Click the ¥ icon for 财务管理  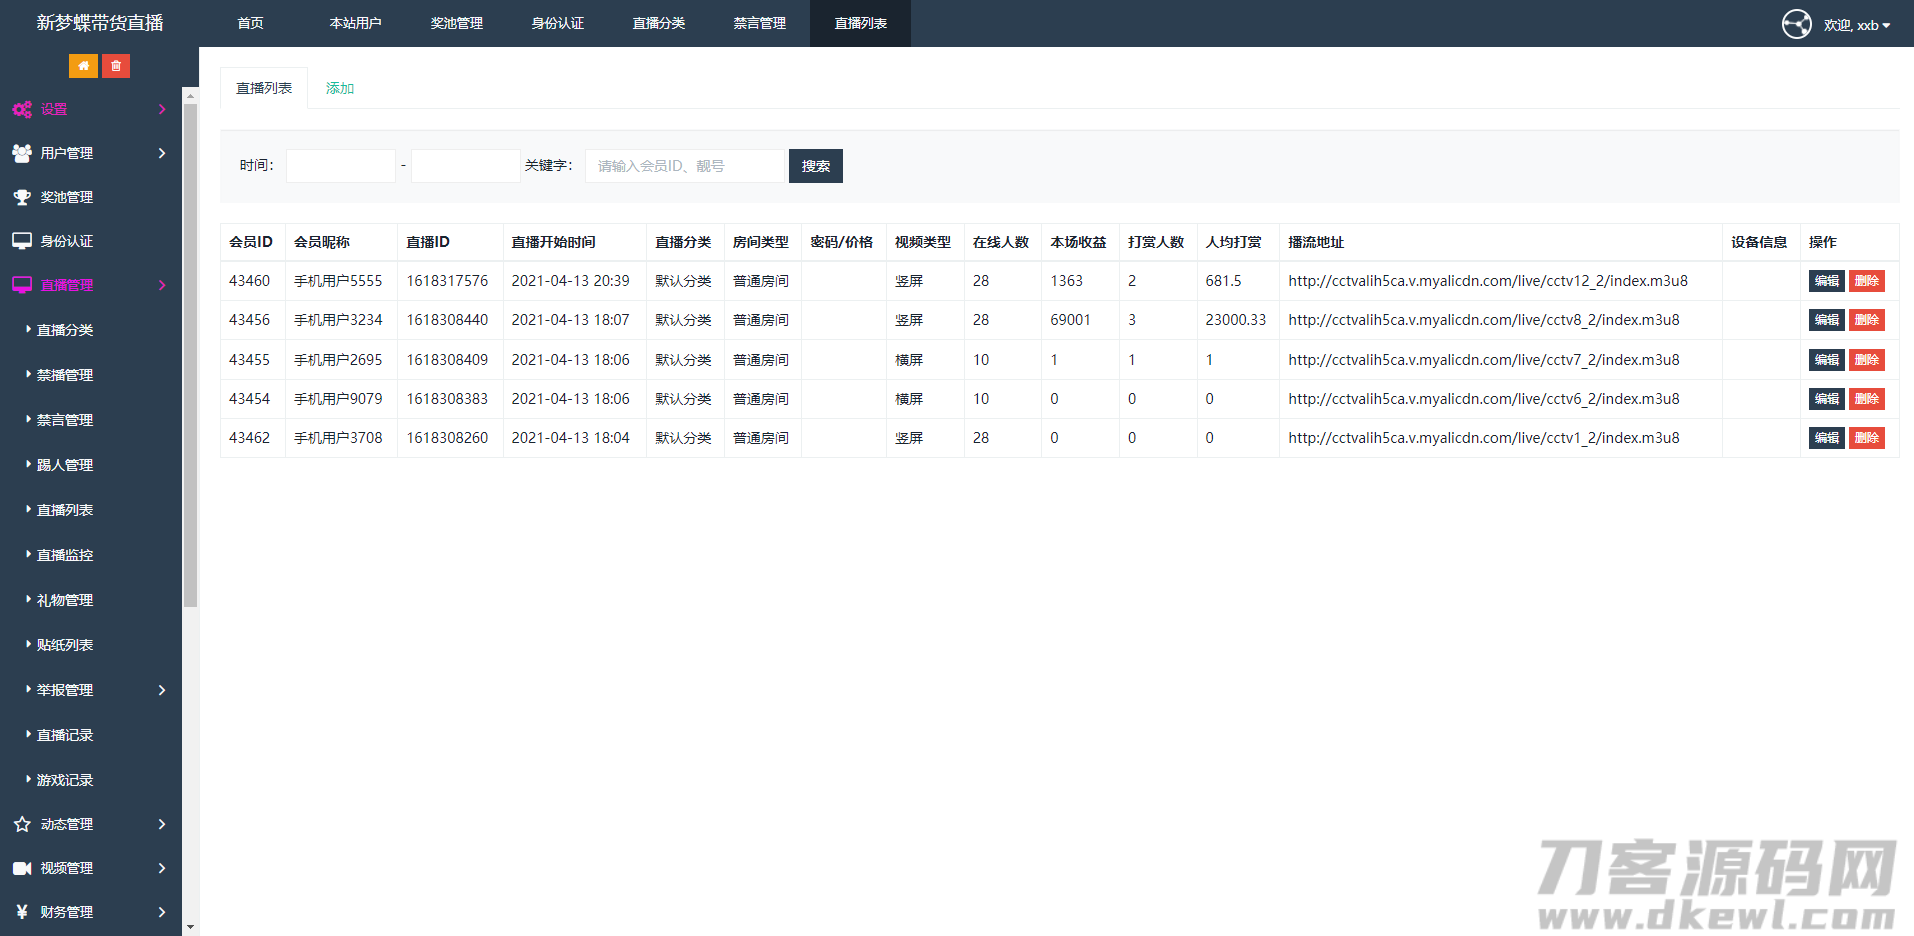coord(22,911)
